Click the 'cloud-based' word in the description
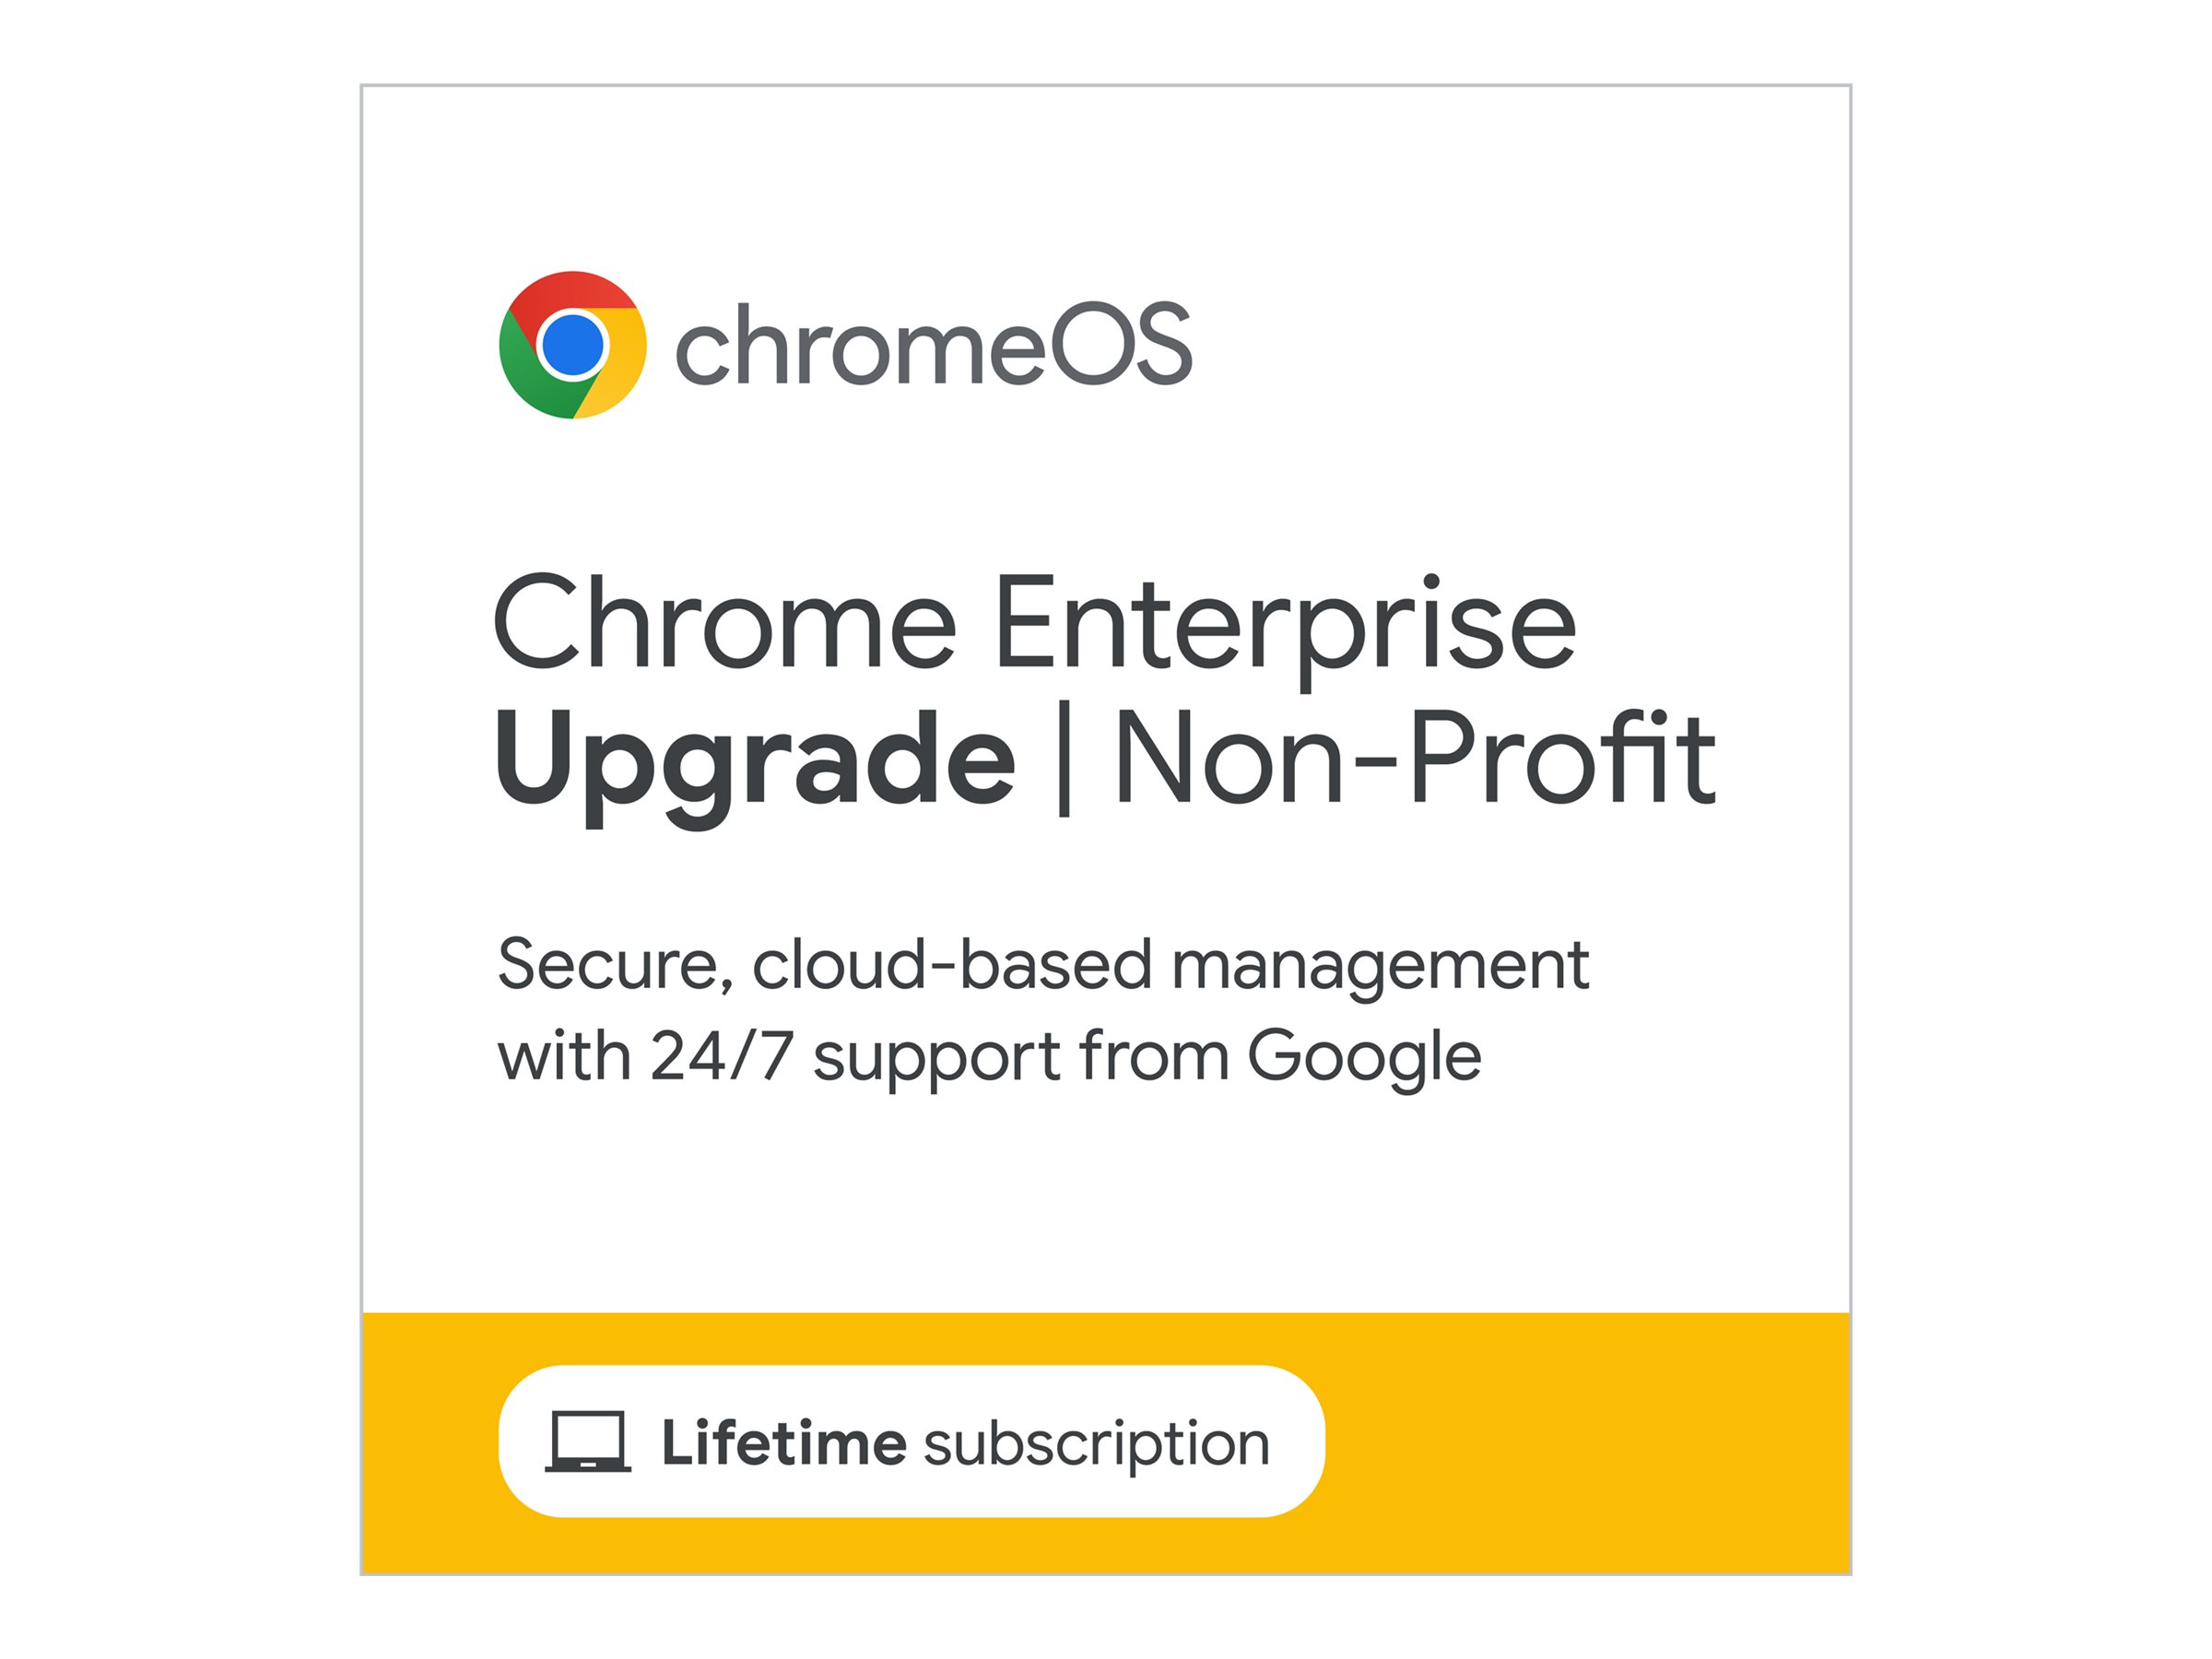2212x1659 pixels. 951,965
